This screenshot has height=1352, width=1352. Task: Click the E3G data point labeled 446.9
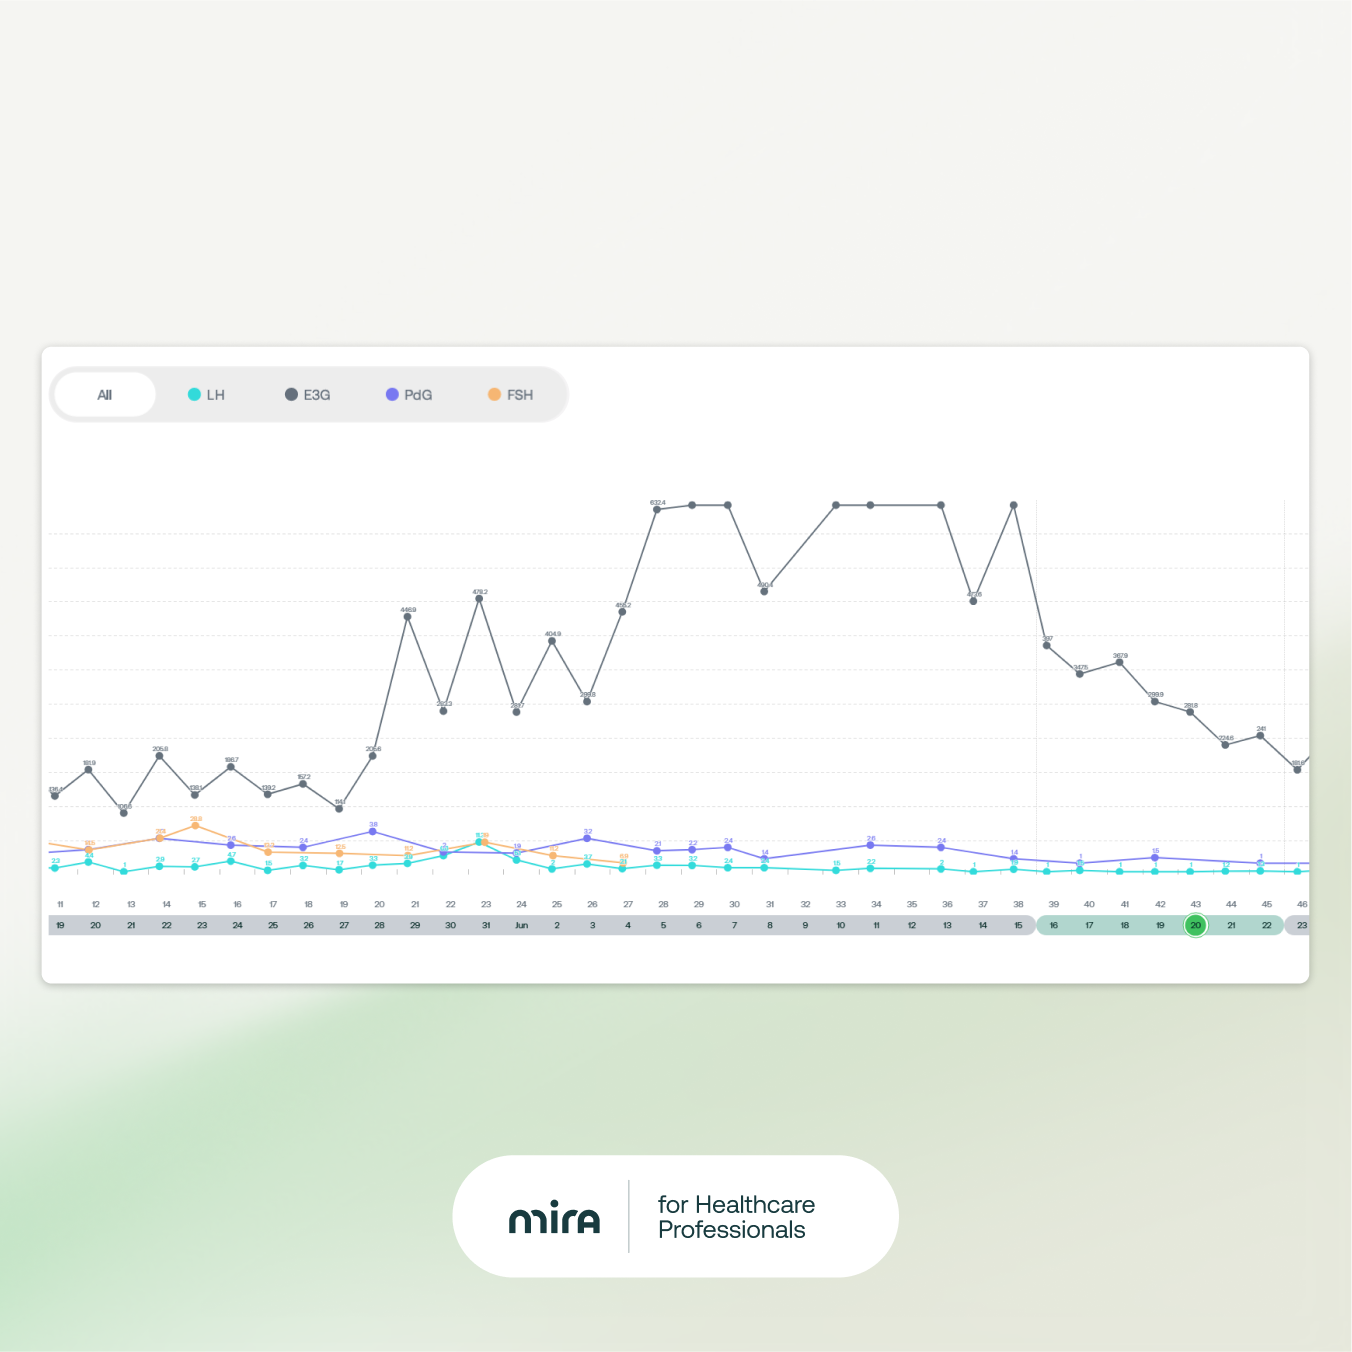click(x=407, y=617)
